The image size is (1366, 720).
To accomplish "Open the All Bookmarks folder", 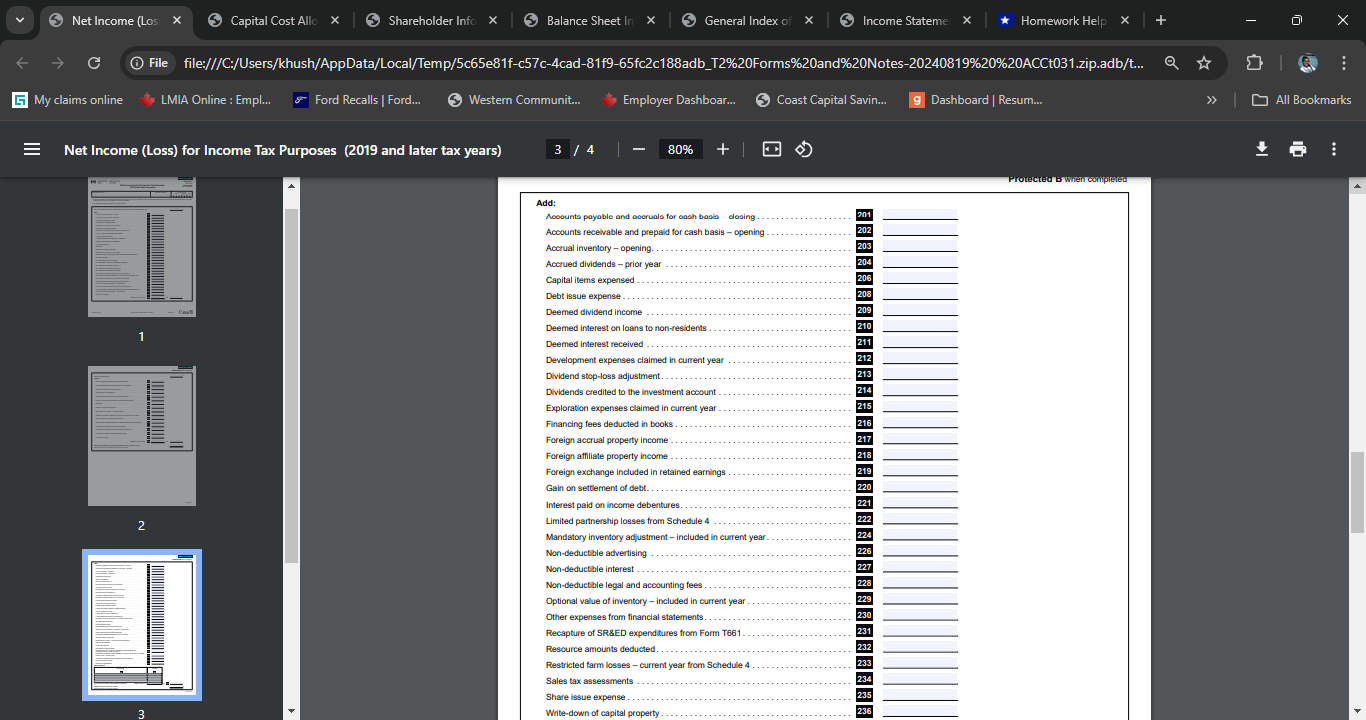I will (1302, 100).
